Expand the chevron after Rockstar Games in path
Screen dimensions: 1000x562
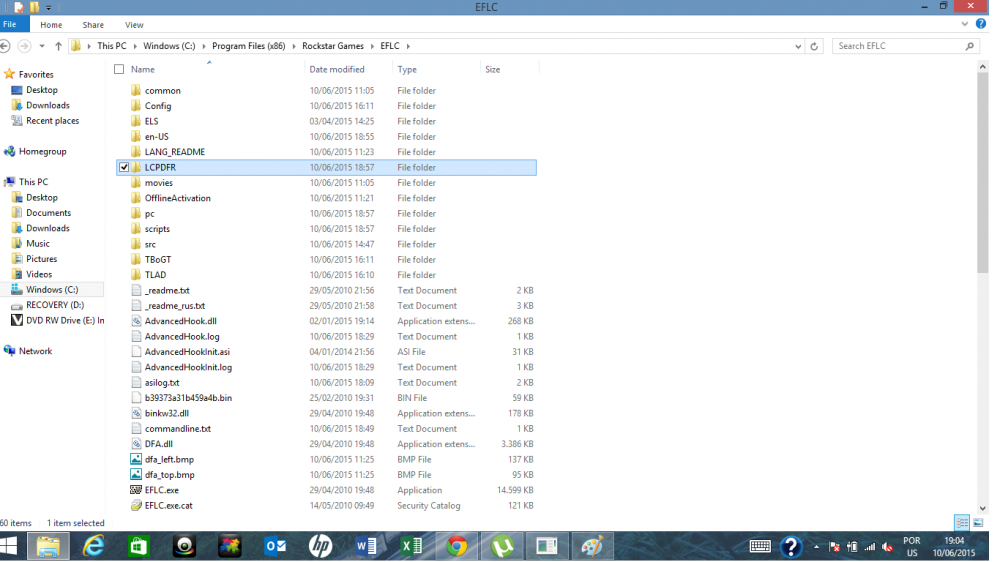372,46
